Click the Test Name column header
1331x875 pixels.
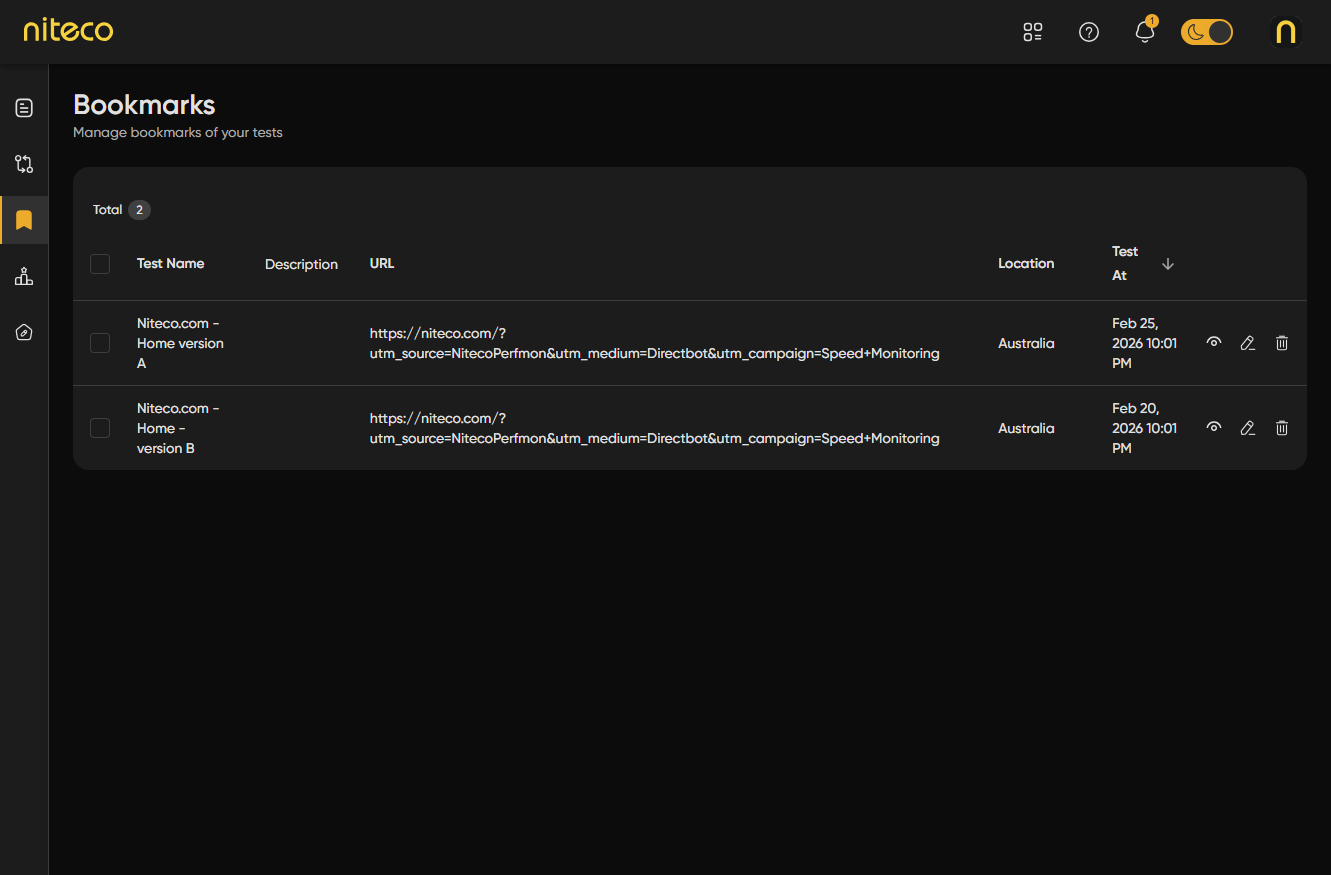click(x=171, y=264)
